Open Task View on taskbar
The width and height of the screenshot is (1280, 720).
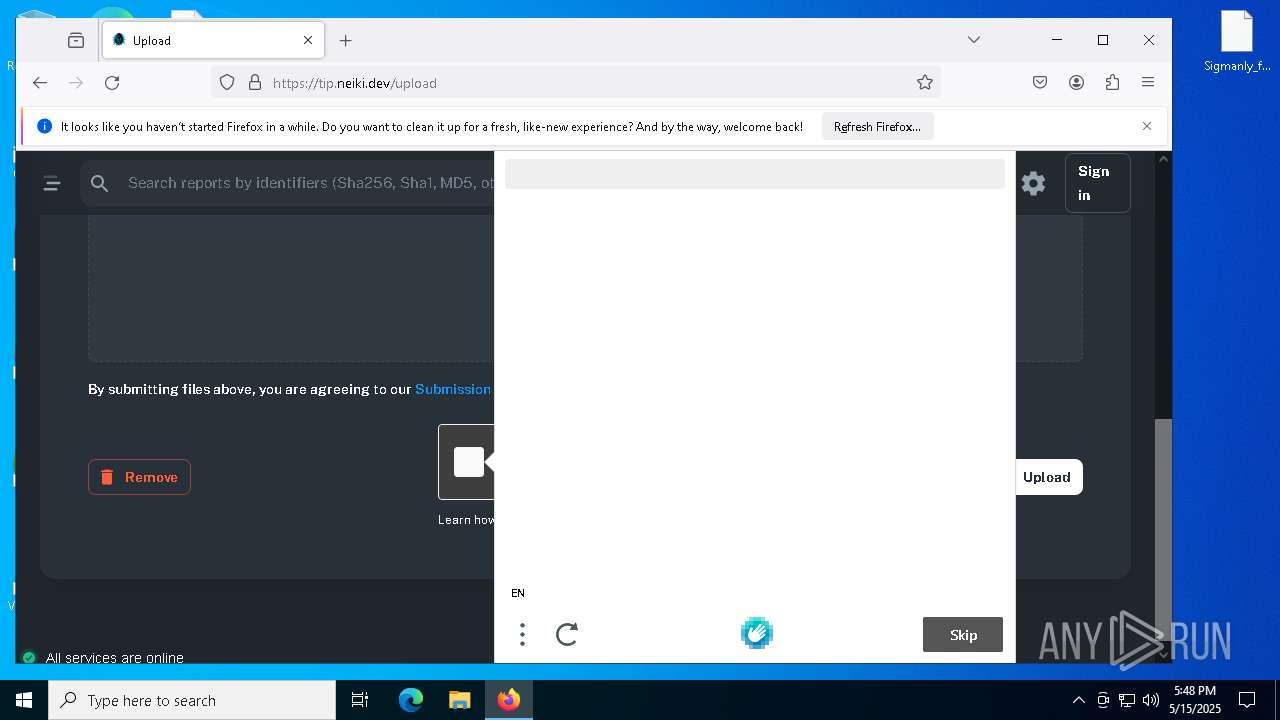[x=360, y=700]
